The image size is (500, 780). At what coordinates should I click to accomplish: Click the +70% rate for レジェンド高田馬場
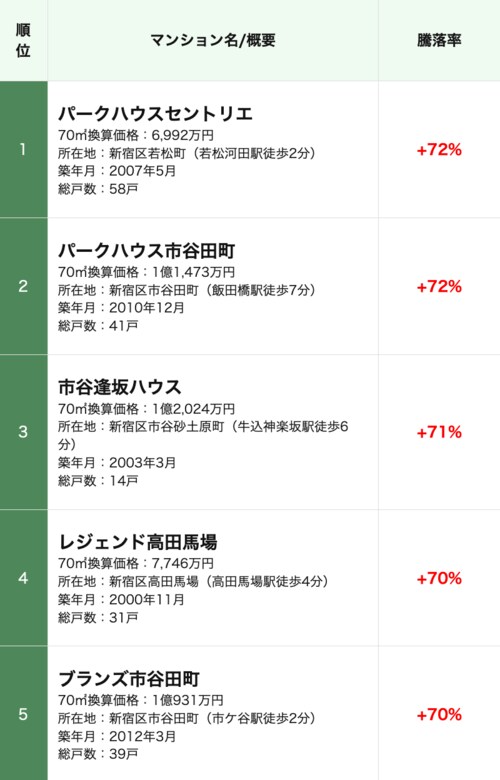point(439,578)
